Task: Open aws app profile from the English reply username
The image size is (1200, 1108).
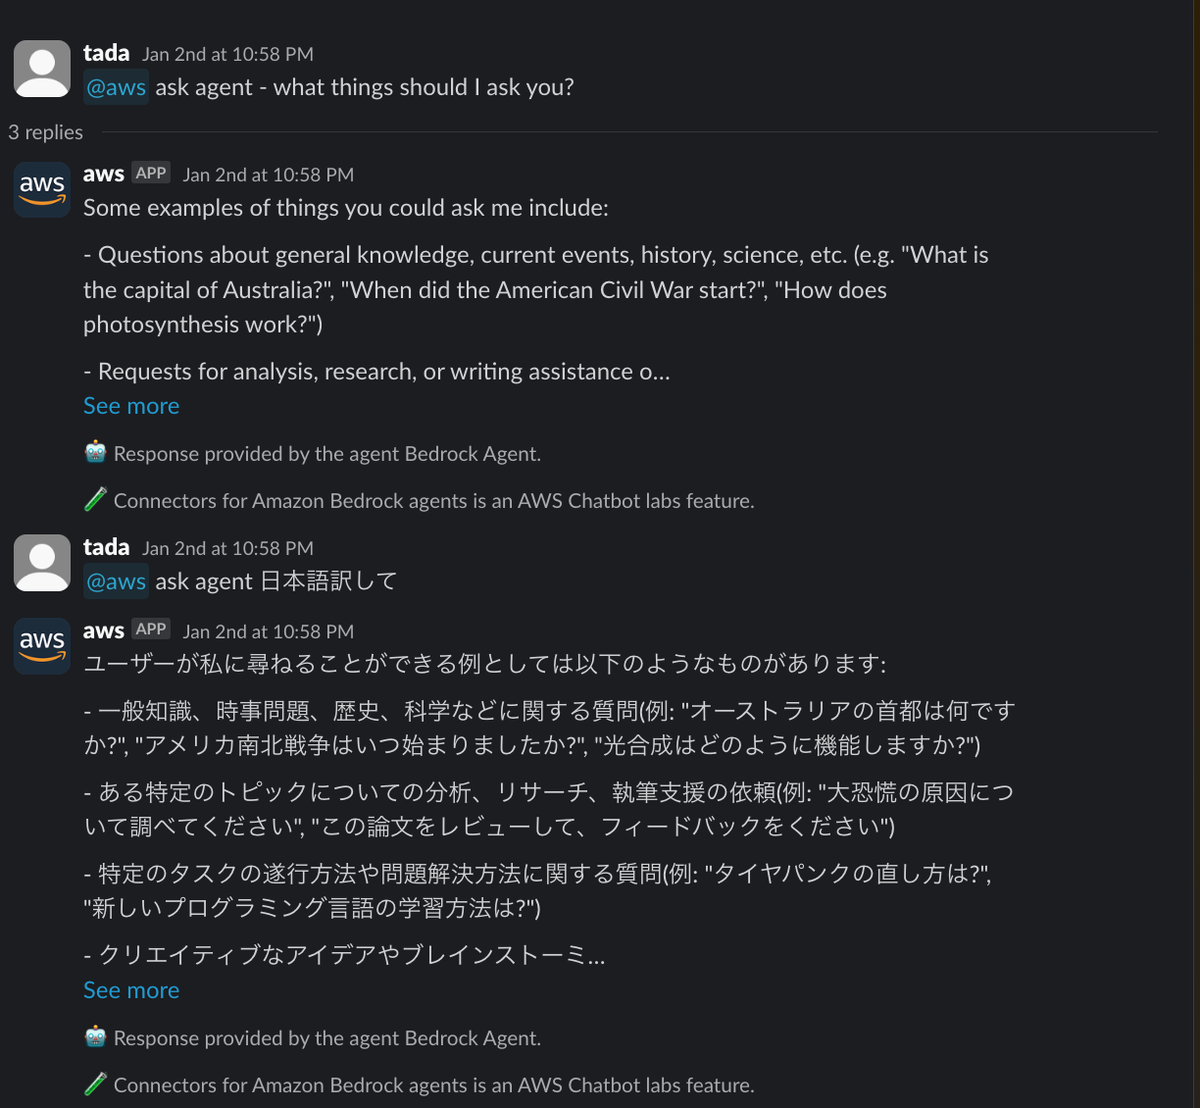Action: tap(103, 174)
